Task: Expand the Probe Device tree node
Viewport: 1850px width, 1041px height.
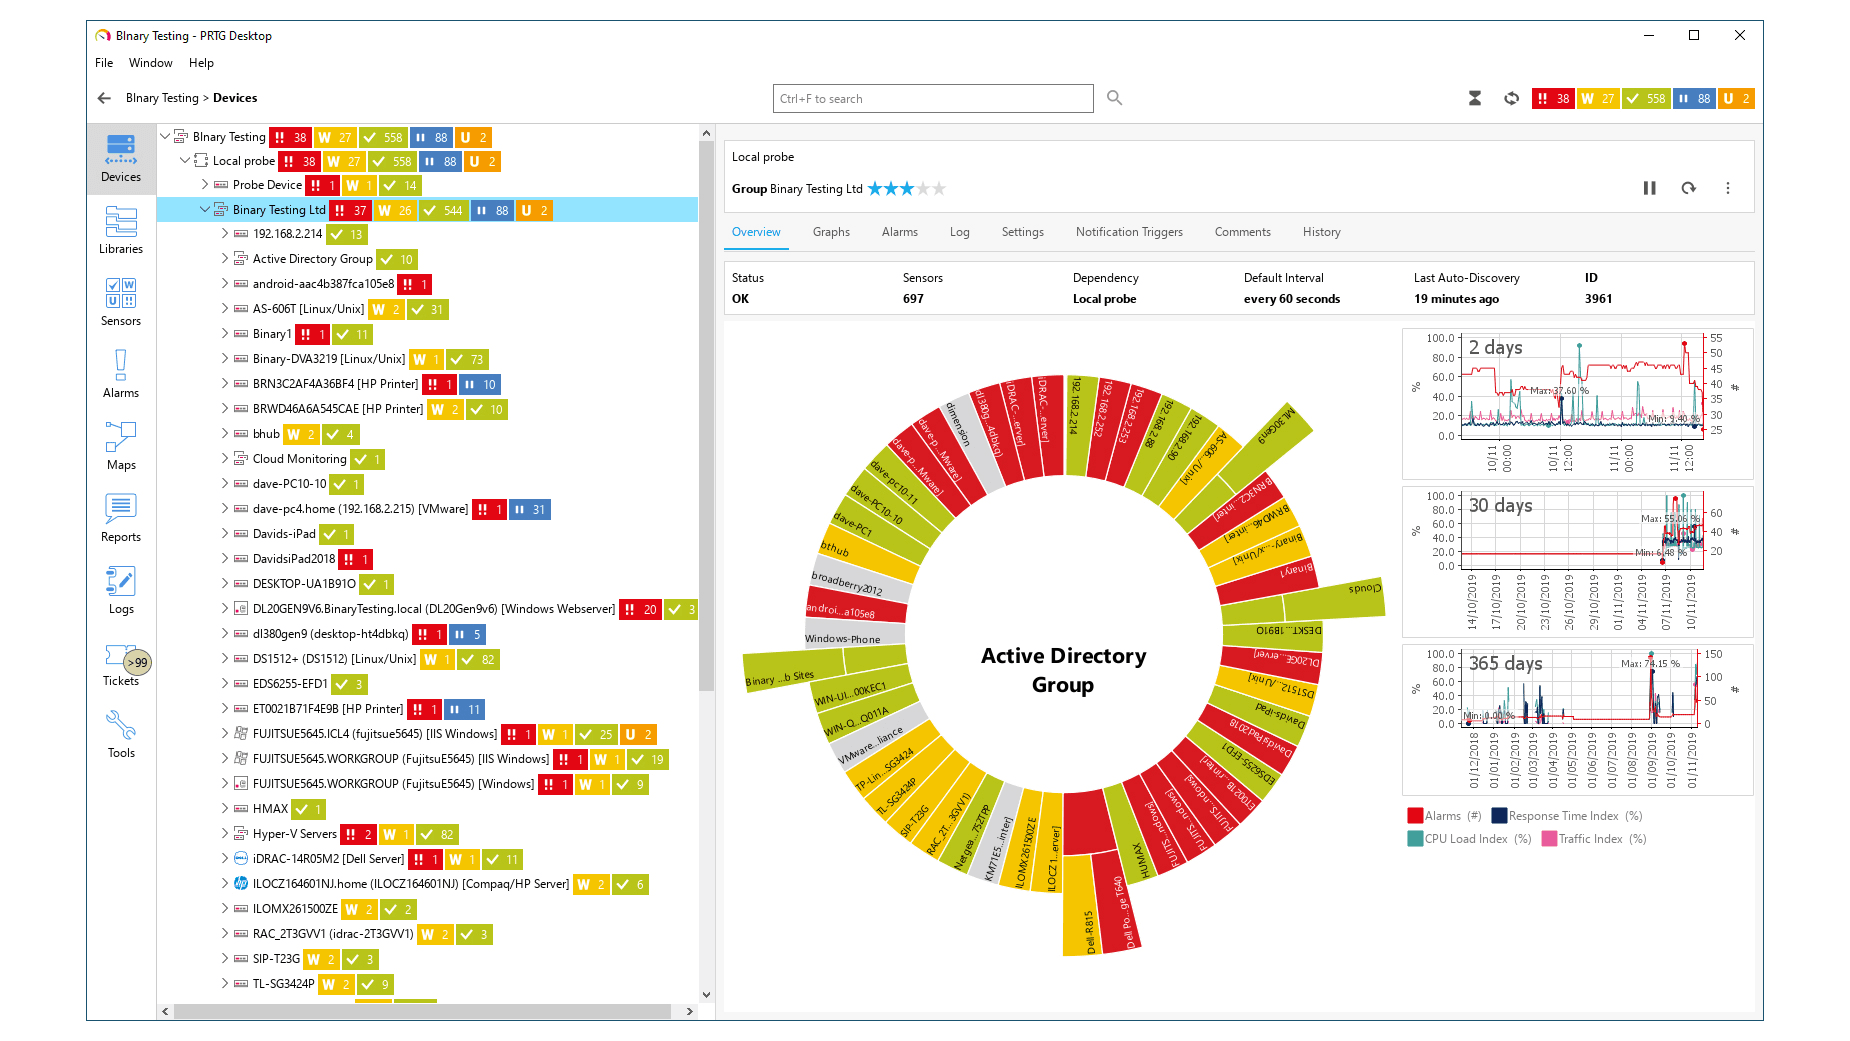Action: click(205, 185)
